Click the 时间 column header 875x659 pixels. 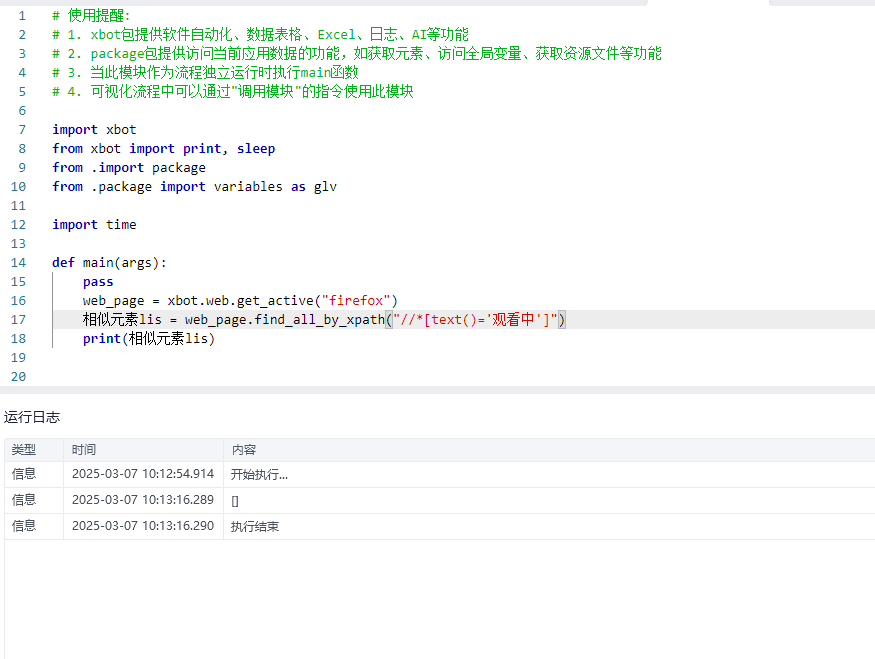[84, 450]
